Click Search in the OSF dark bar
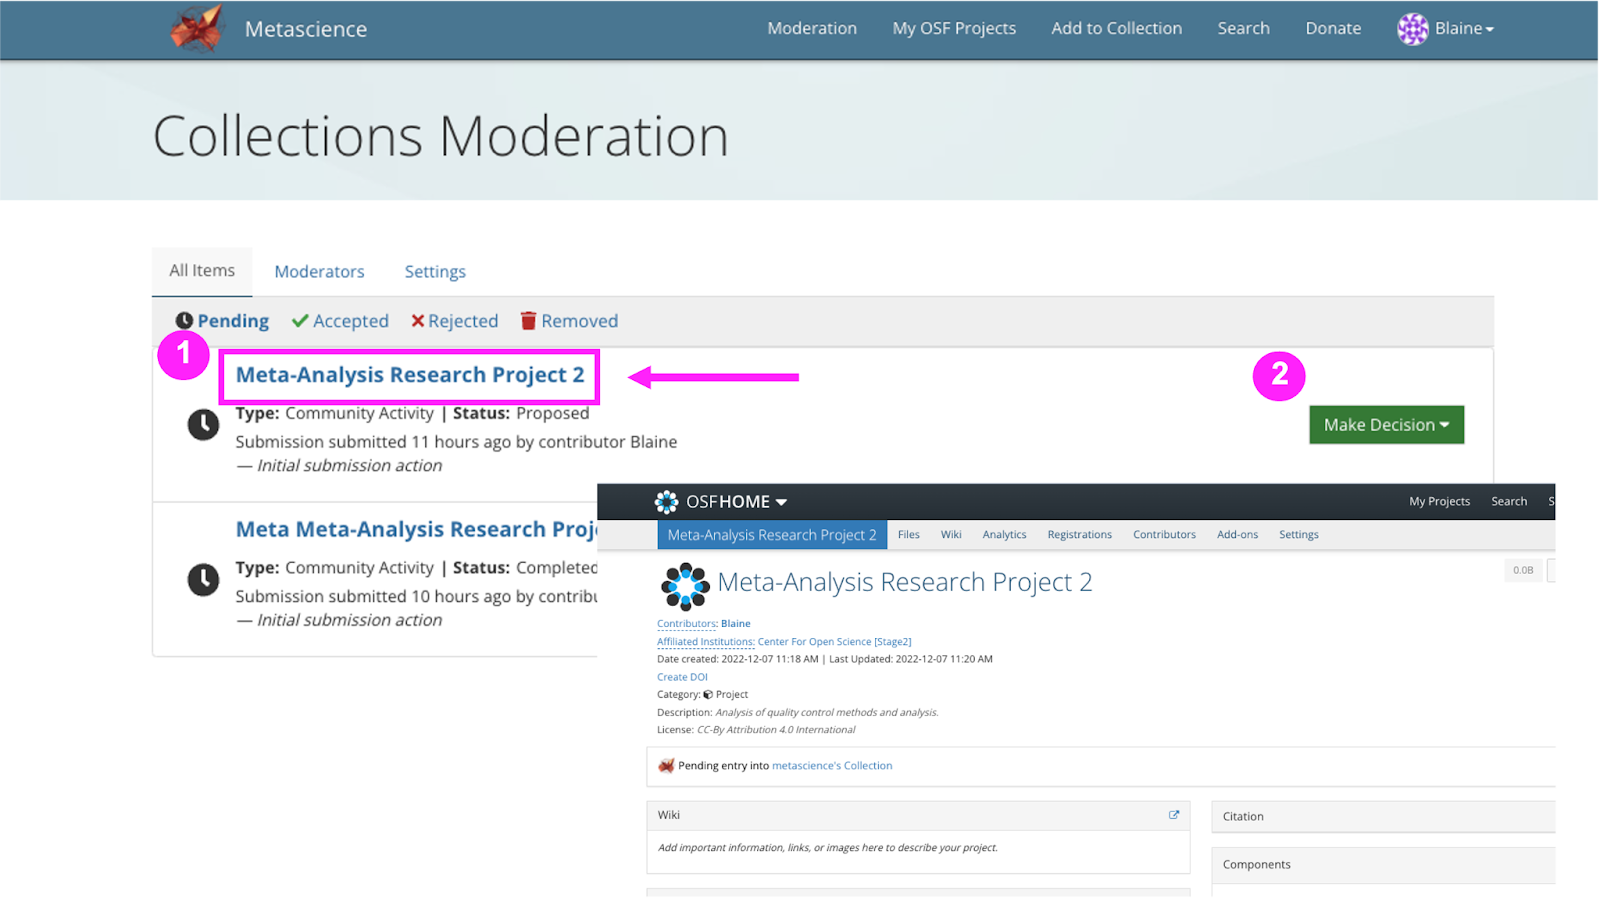 [1509, 502]
